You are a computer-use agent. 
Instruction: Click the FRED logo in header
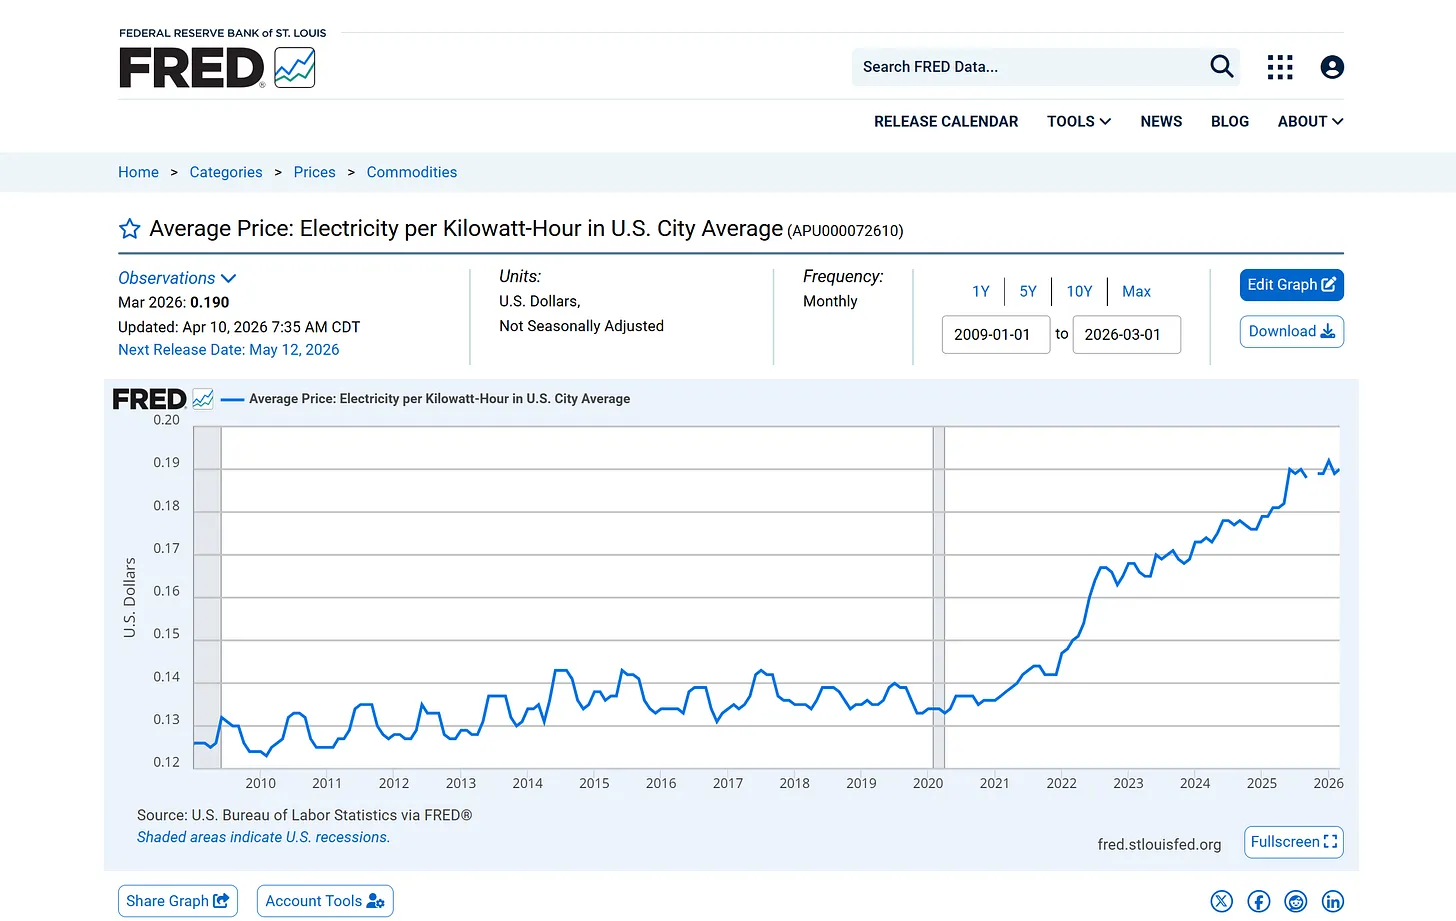point(217,67)
